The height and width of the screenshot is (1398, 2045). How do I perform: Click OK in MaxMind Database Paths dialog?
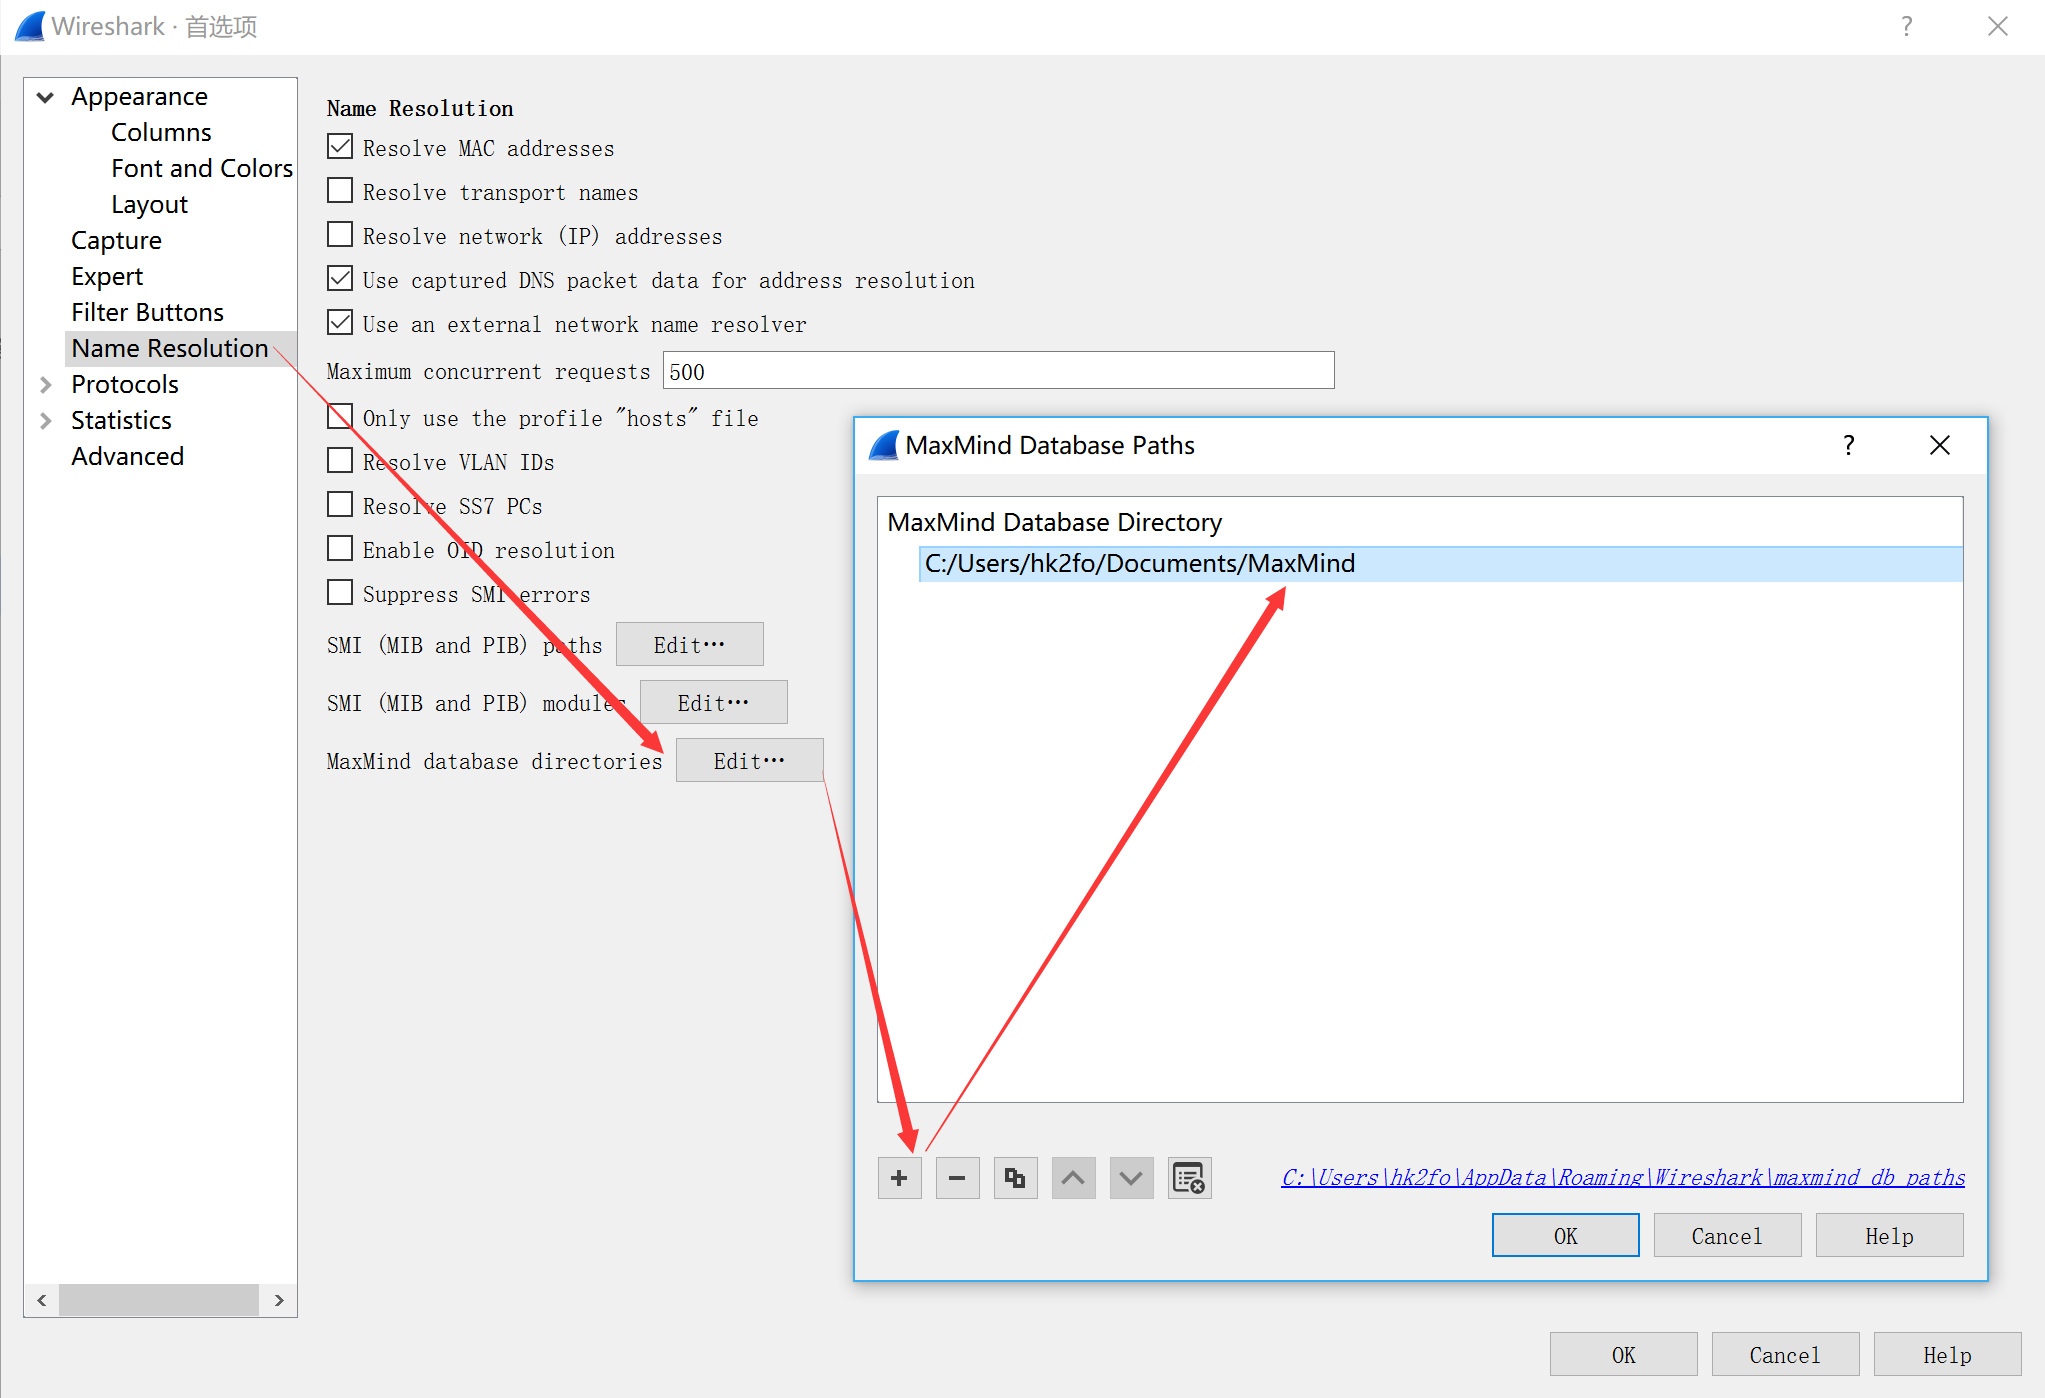1565,1236
